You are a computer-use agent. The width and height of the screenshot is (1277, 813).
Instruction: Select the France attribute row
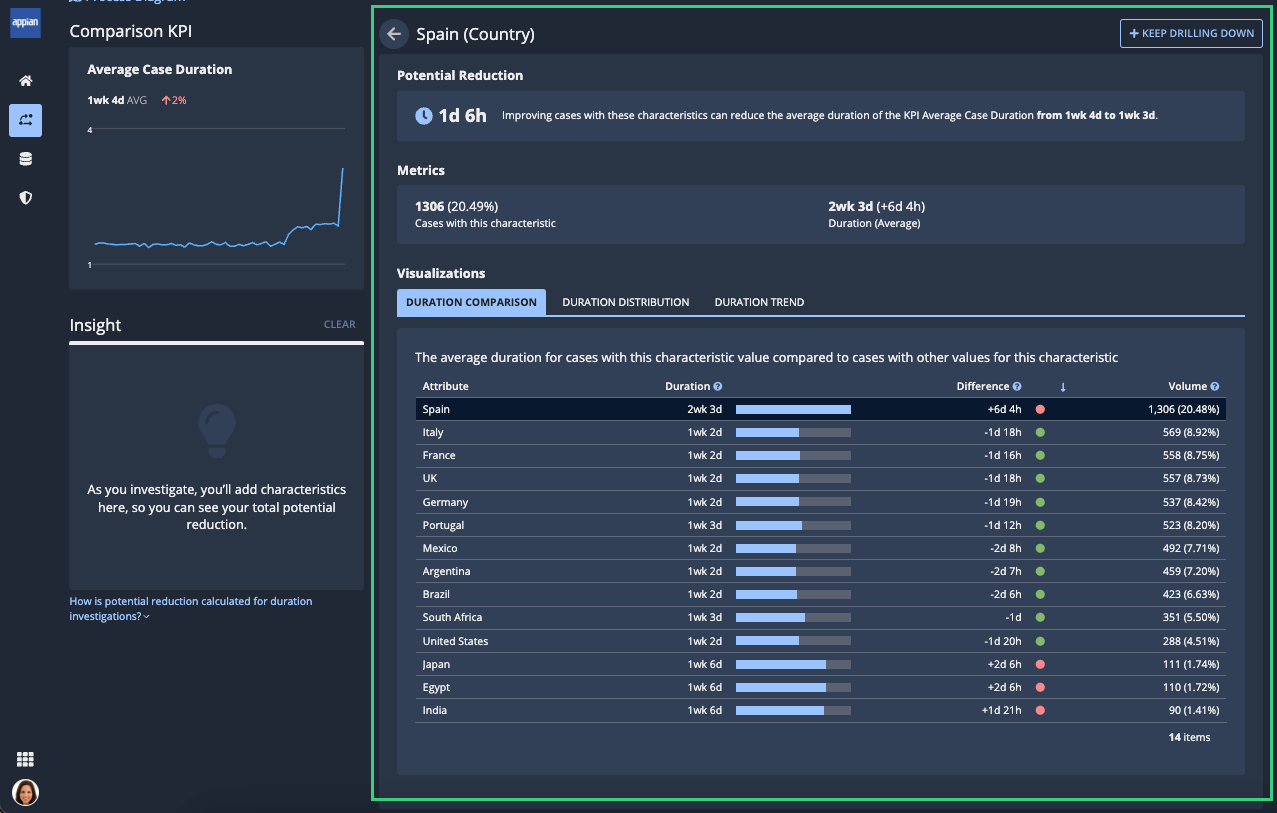(821, 455)
